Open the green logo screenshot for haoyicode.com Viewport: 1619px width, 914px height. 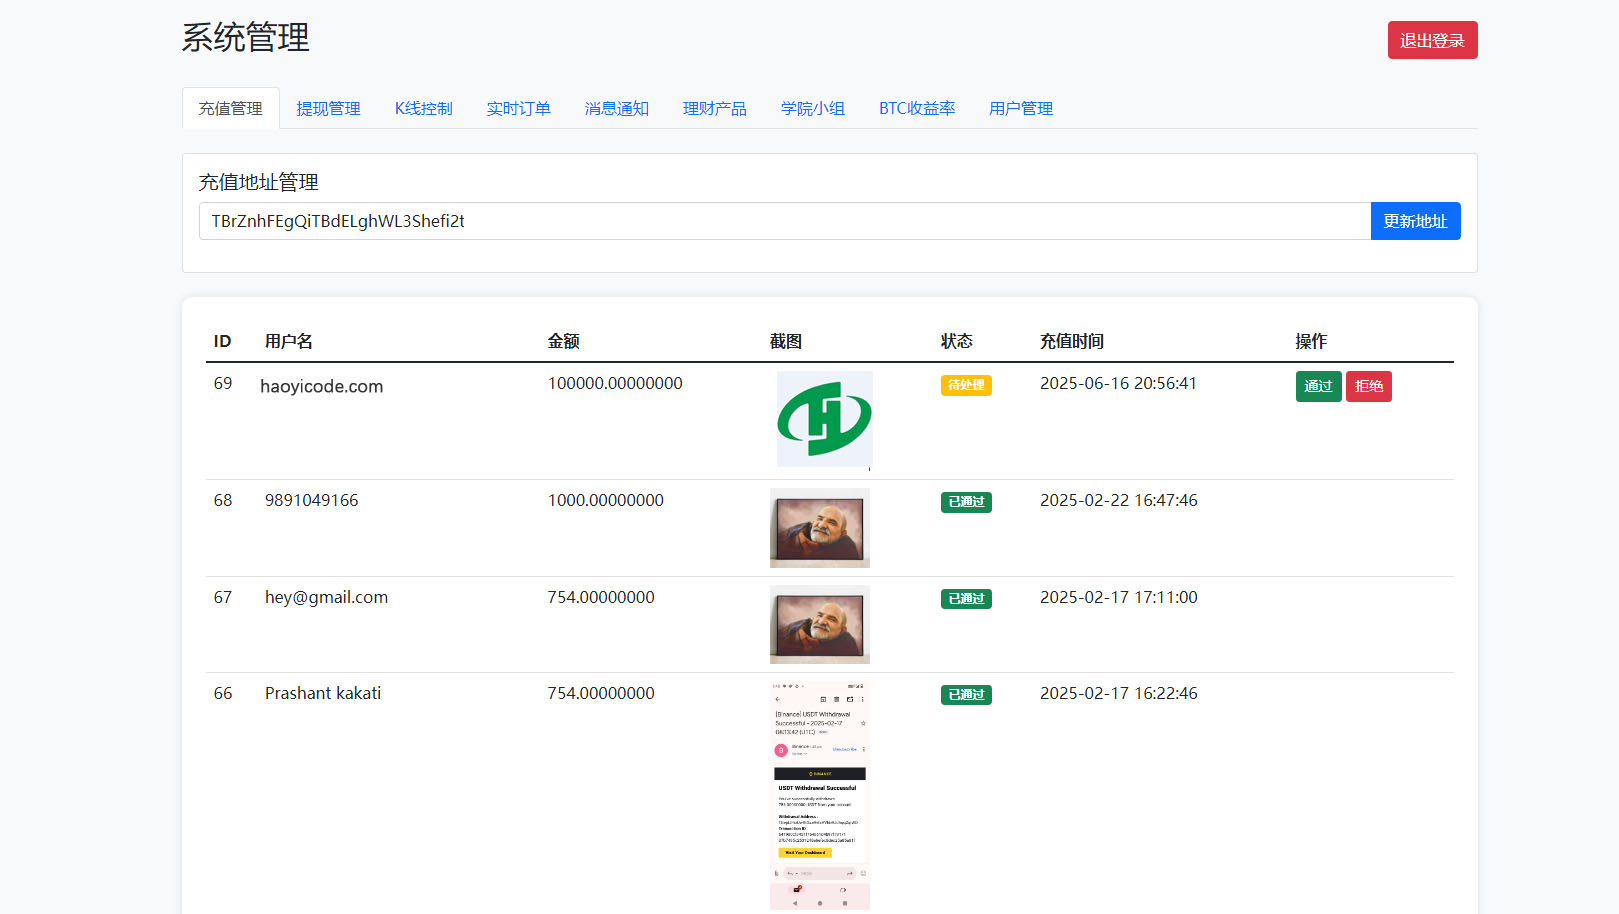(x=824, y=419)
